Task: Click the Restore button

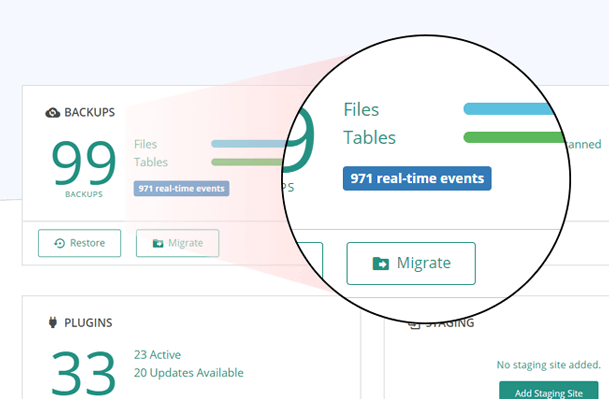Action: tap(80, 243)
